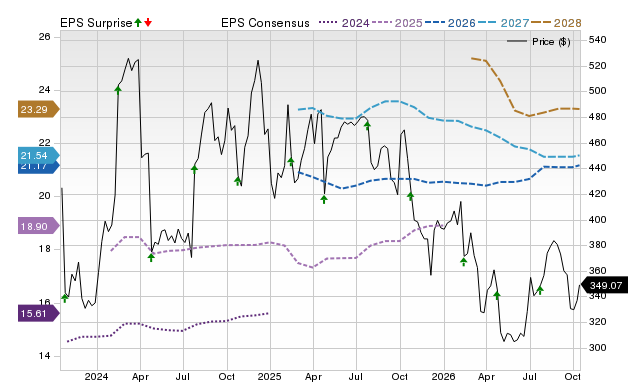Select the 2025 dashed violet legend entry
640x382 pixels.
pos(397,23)
